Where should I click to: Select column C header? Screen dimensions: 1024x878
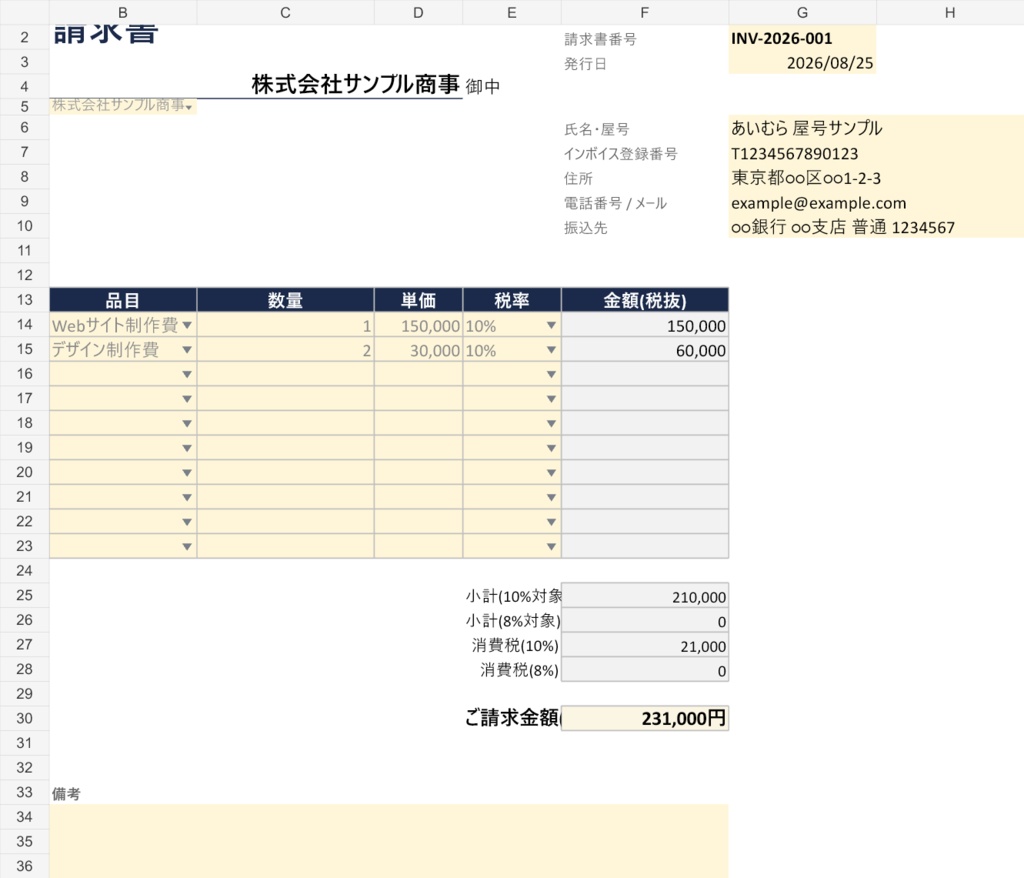285,12
